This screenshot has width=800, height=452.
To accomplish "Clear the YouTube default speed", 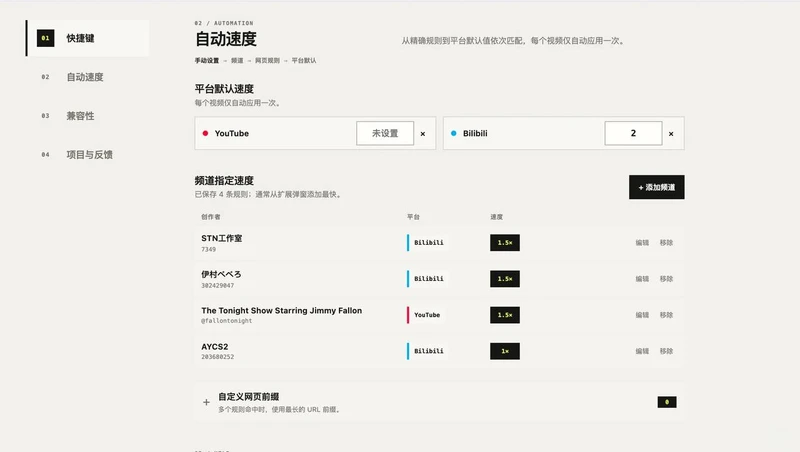I will [x=422, y=134].
